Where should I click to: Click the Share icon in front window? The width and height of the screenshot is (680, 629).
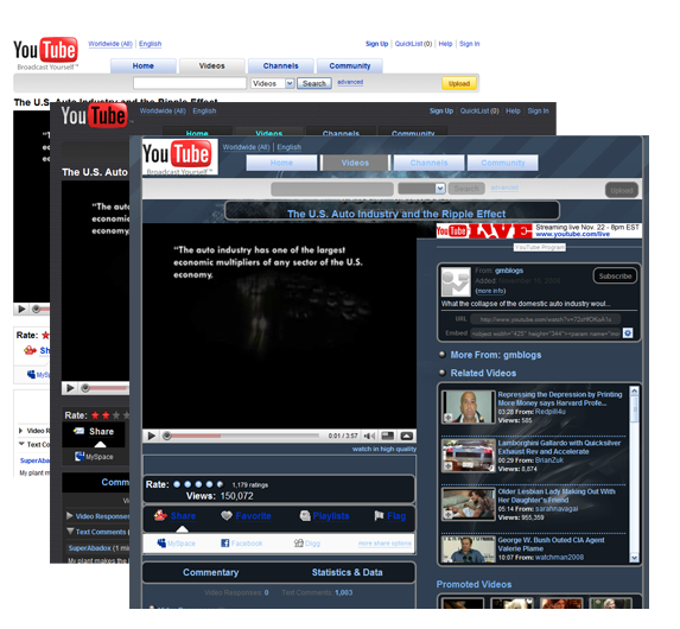pos(160,515)
